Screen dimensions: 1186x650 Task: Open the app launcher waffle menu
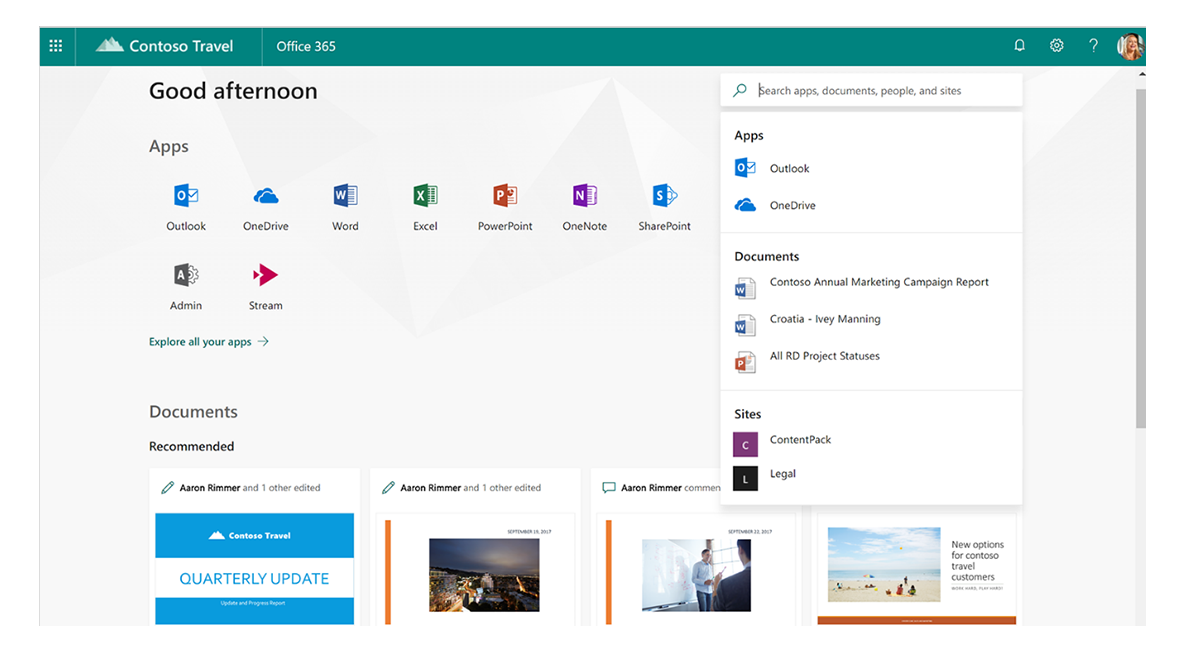click(x=56, y=46)
